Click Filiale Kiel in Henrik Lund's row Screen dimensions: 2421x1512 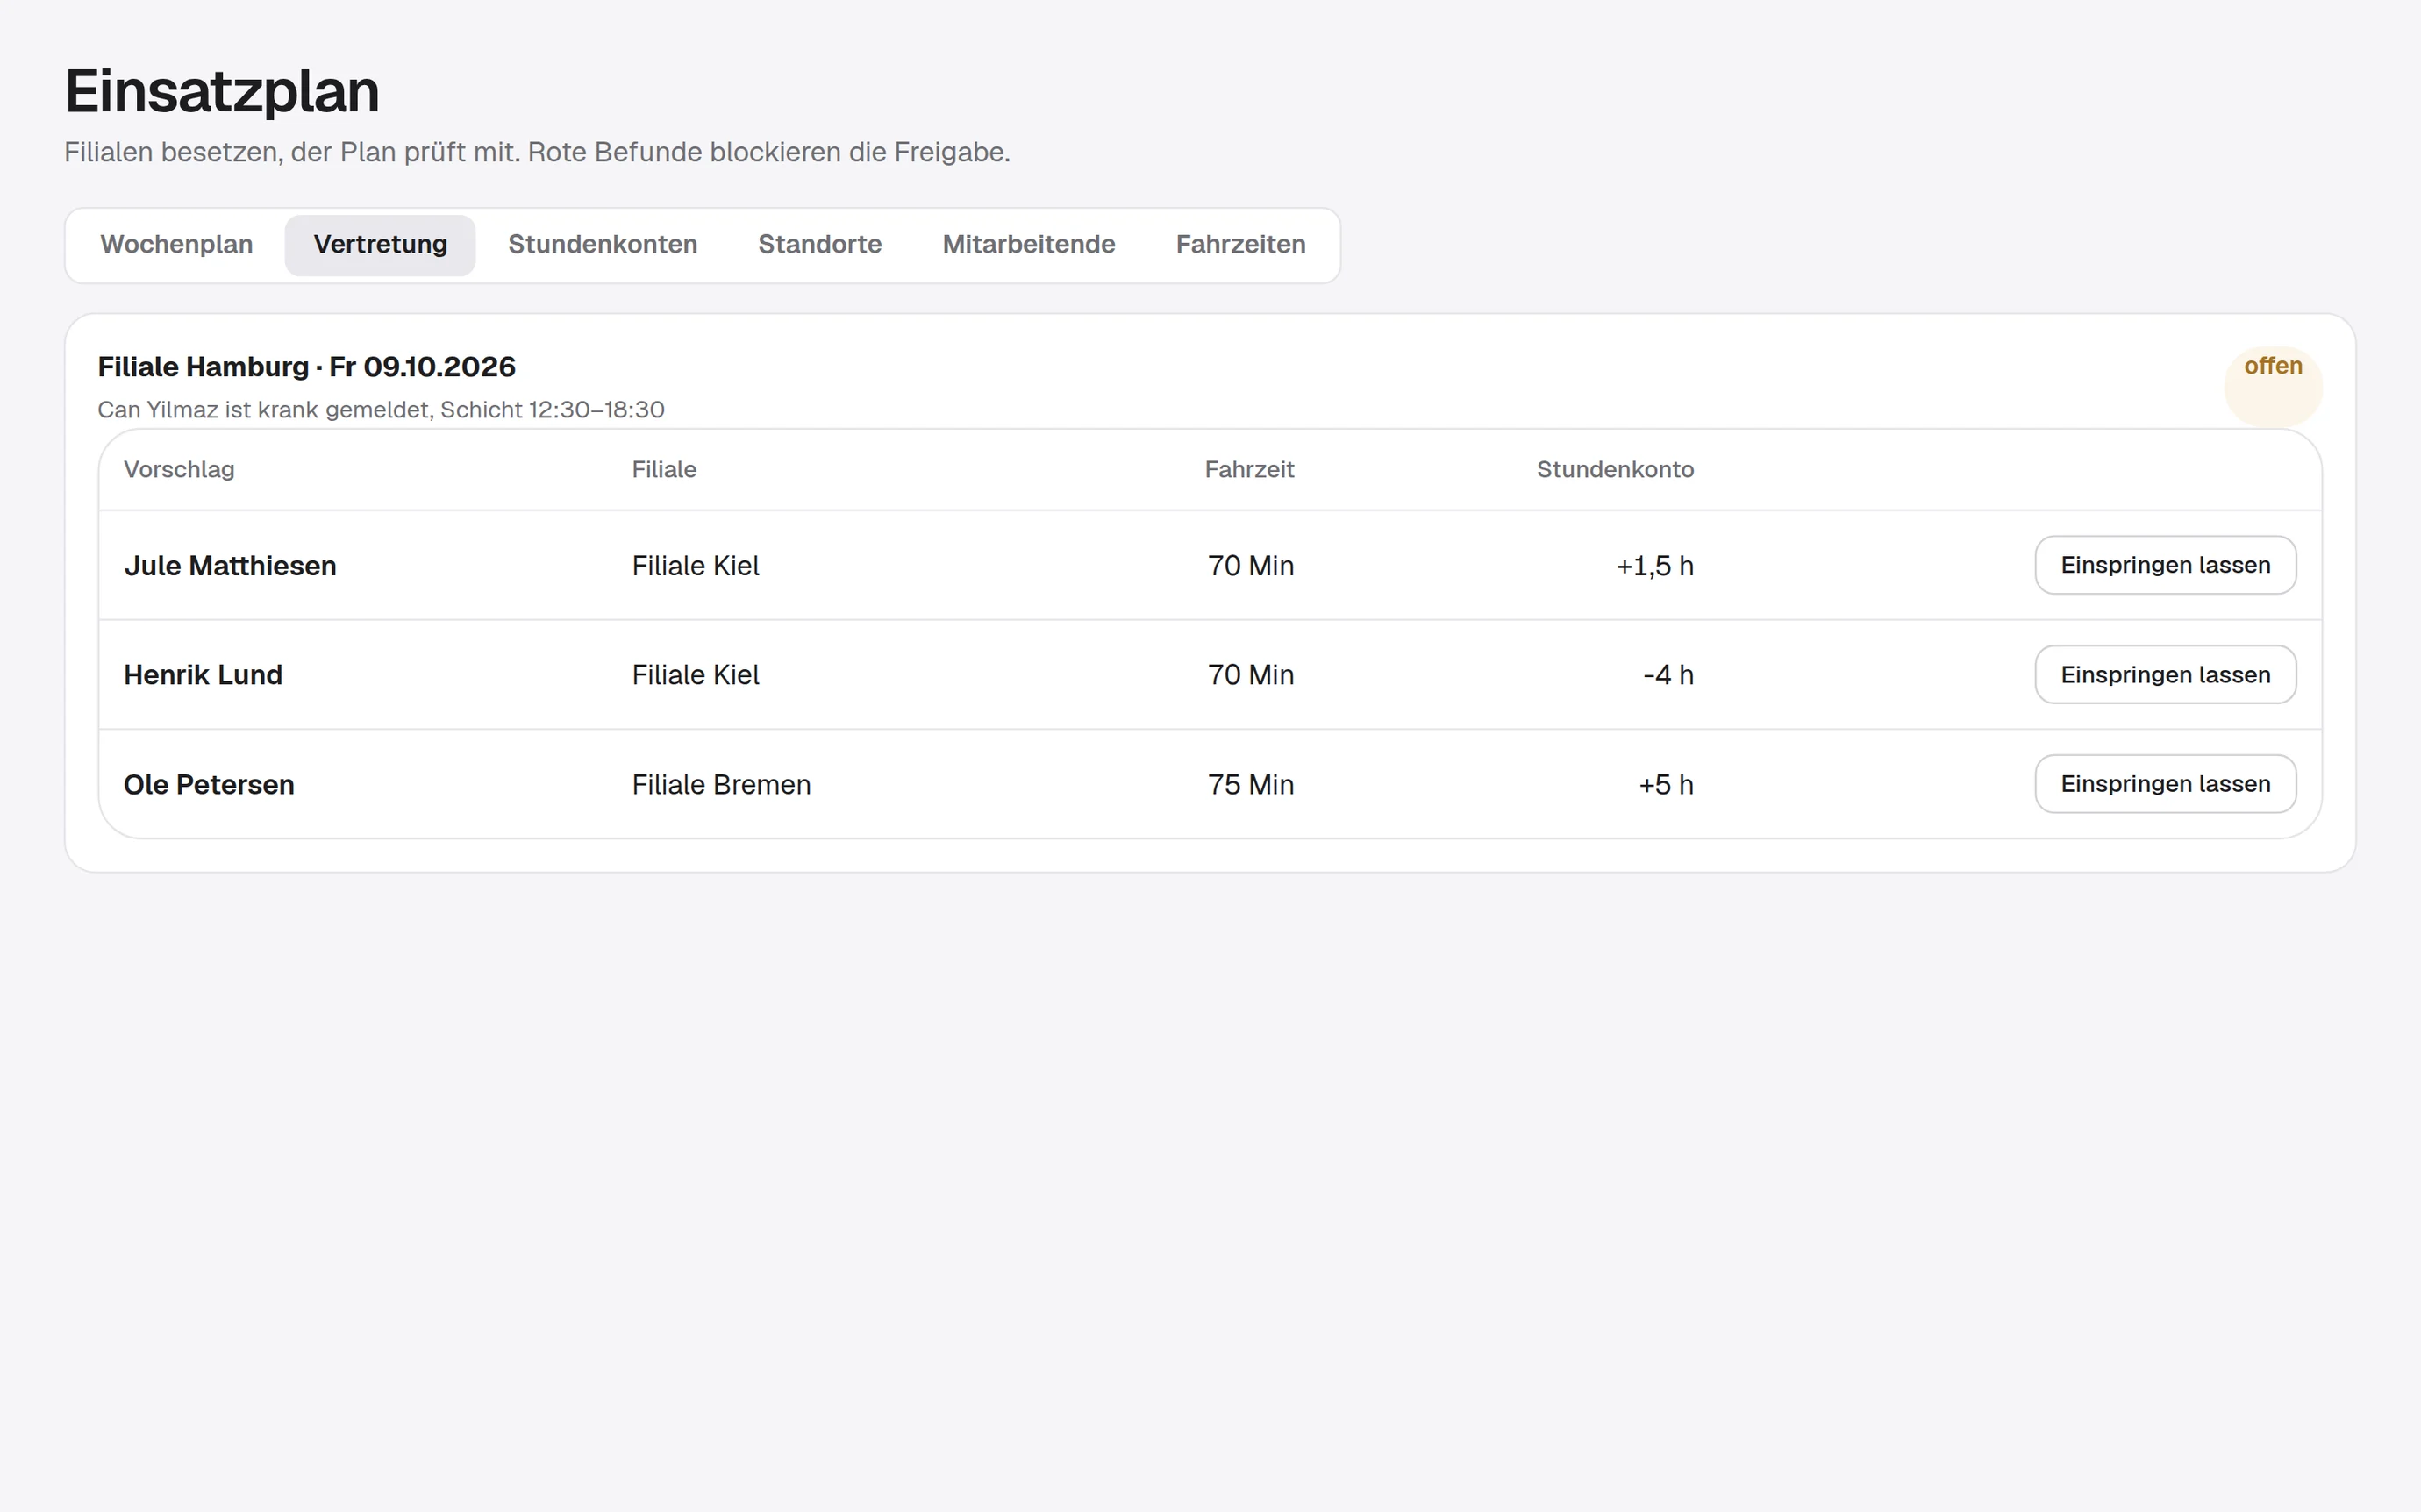(695, 675)
